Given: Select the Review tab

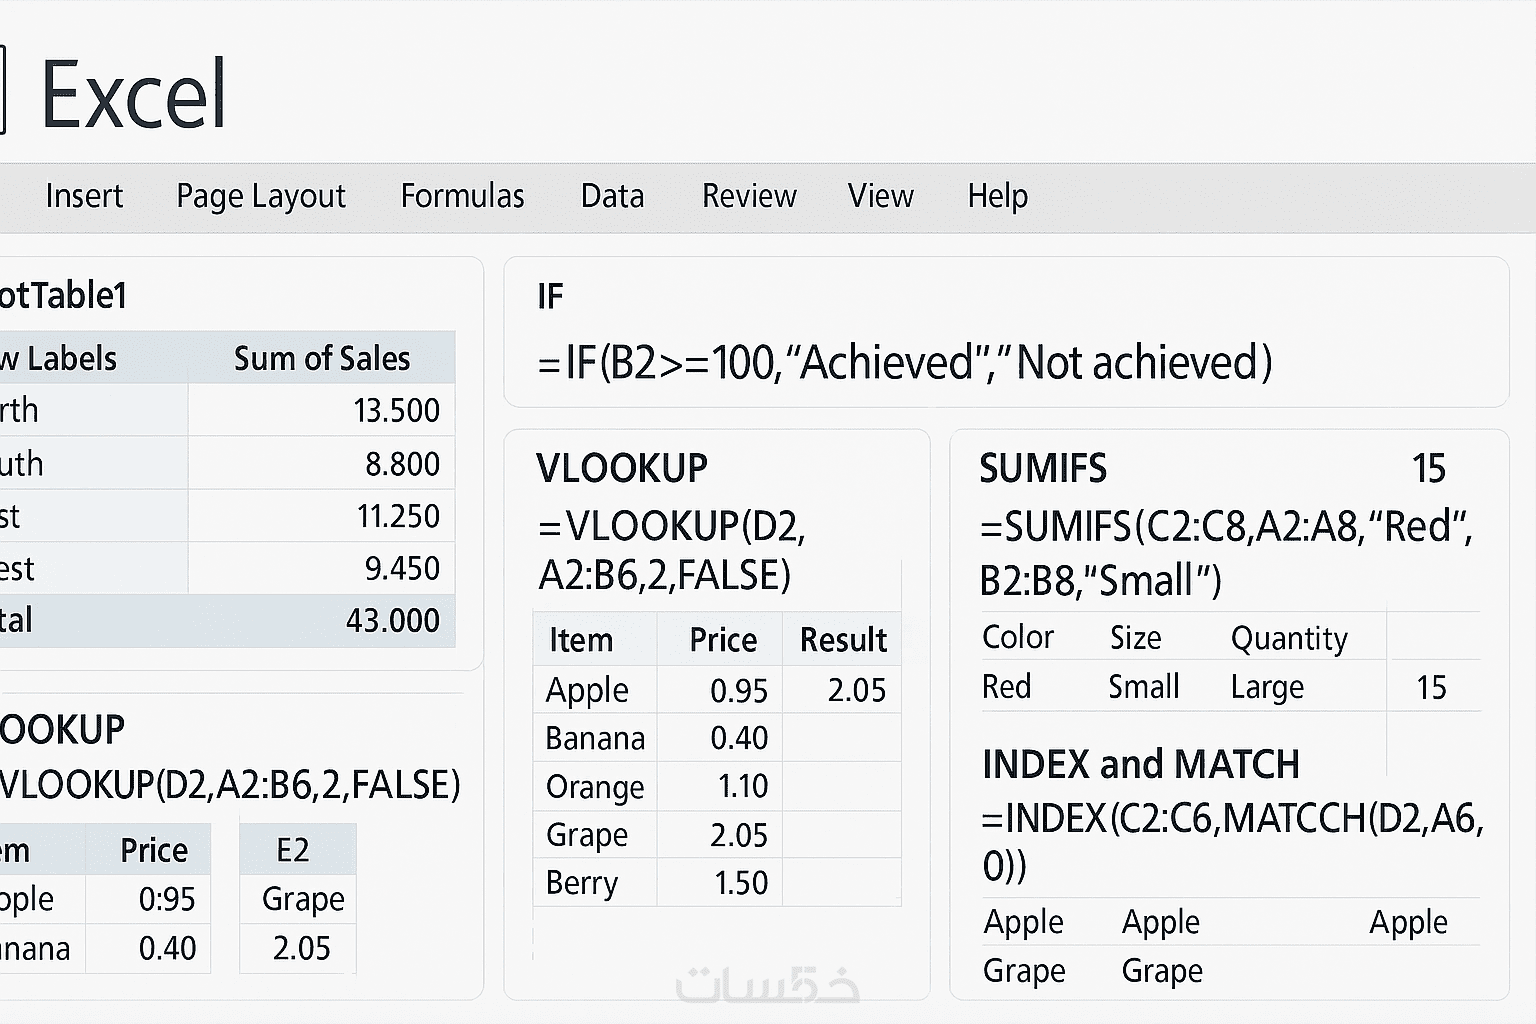Looking at the screenshot, I should click(749, 196).
